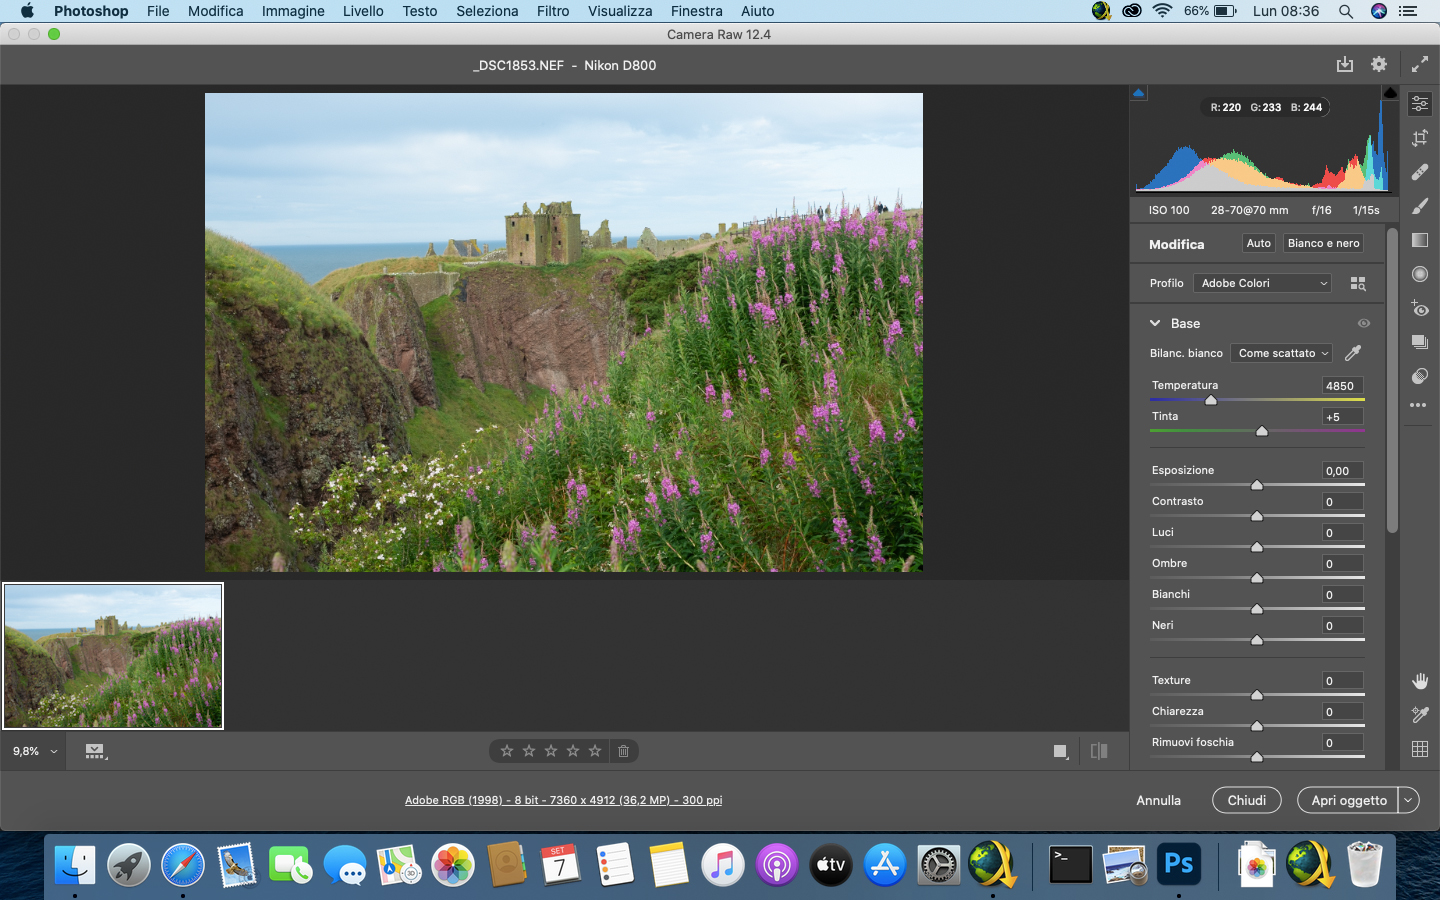Click the Chiarezza slider handle
This screenshot has width=1440, height=900.
click(x=1257, y=726)
